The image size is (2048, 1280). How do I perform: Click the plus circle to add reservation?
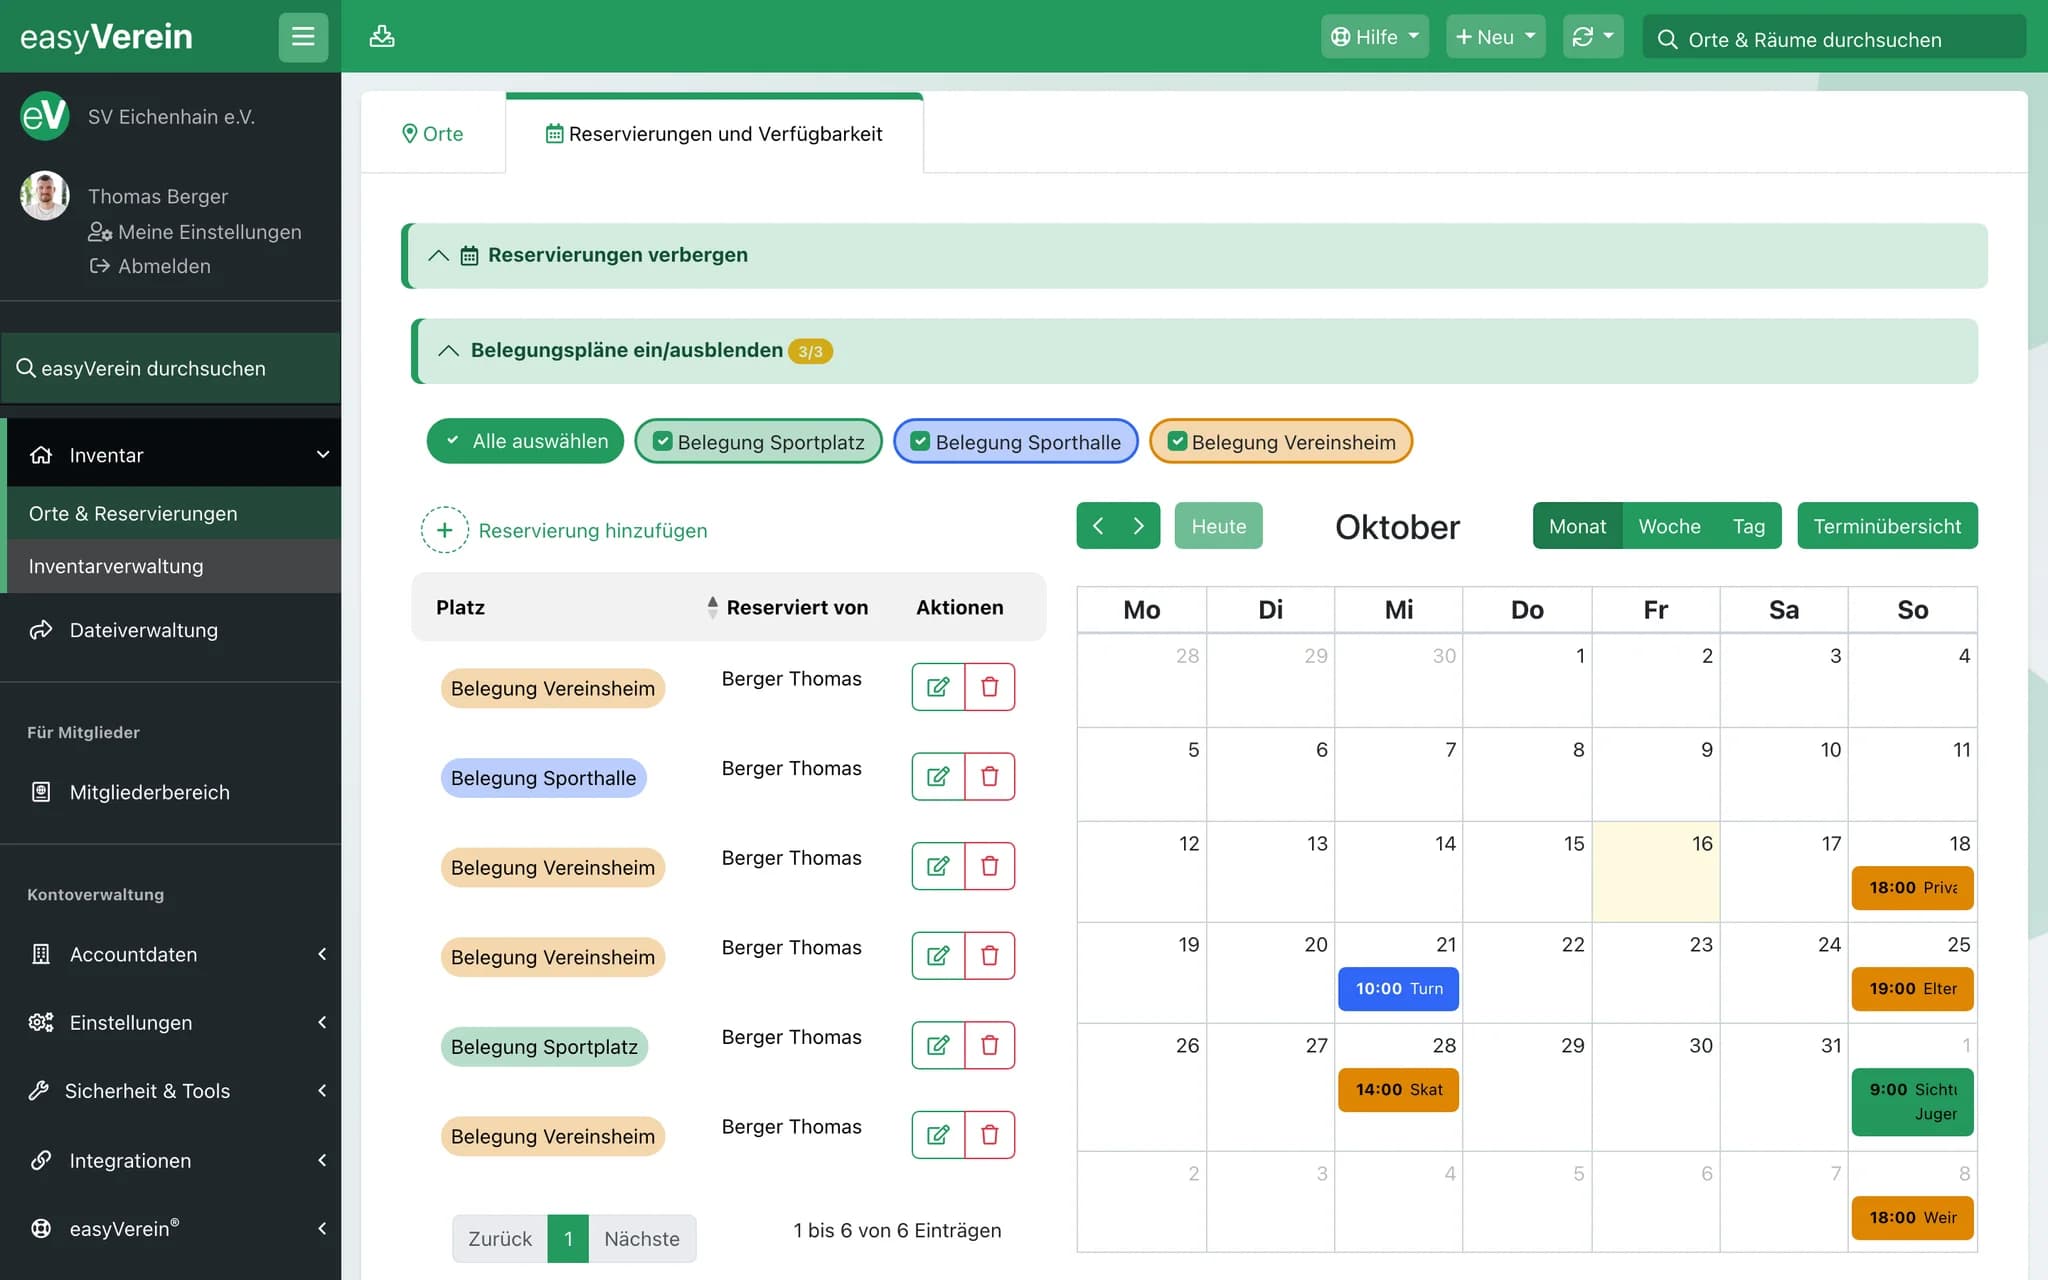445,530
